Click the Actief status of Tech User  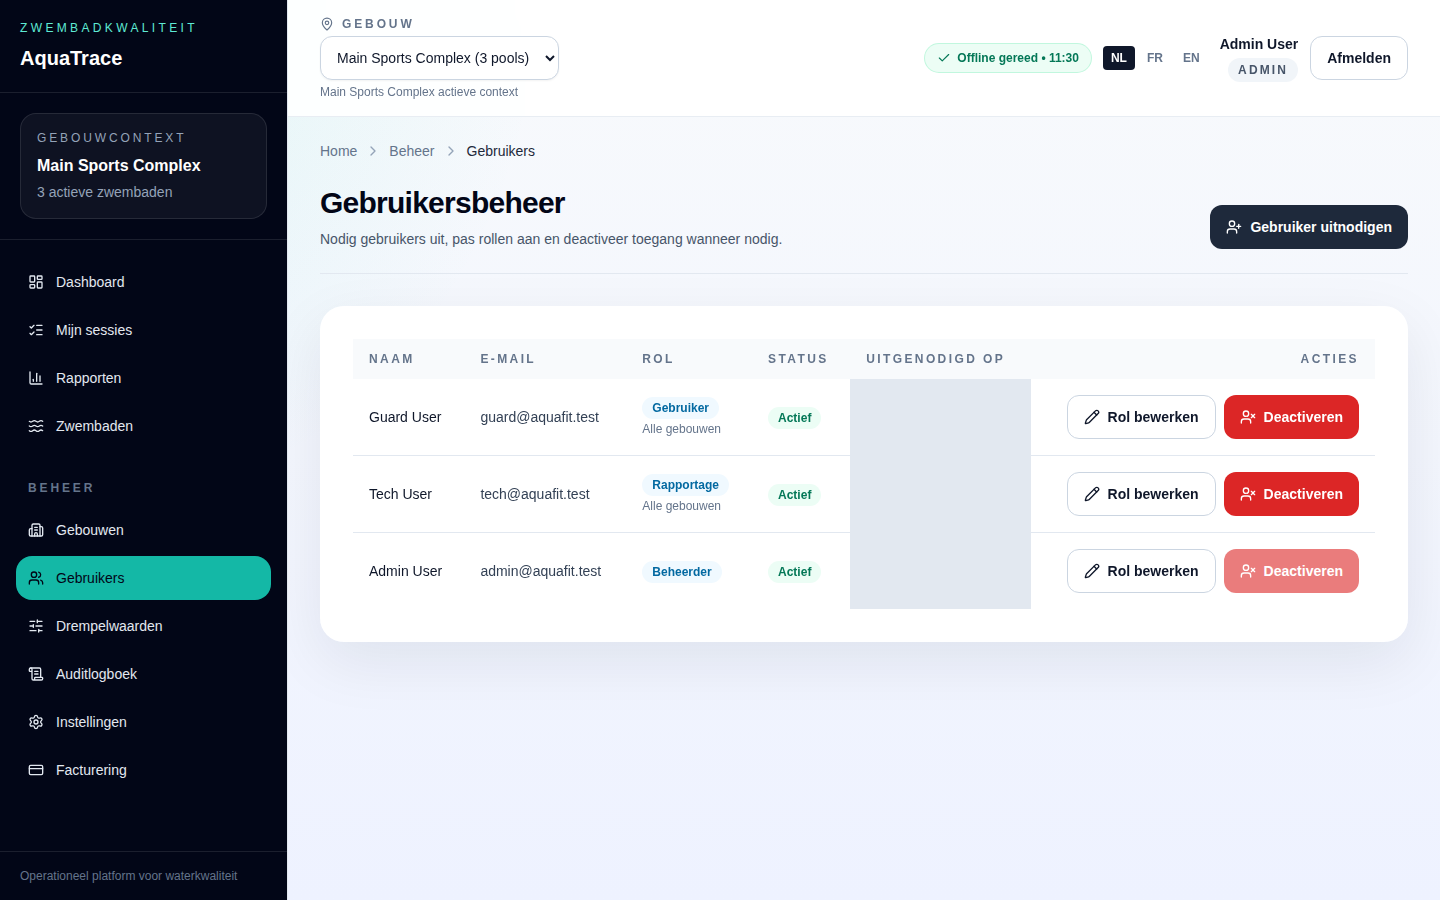click(794, 495)
